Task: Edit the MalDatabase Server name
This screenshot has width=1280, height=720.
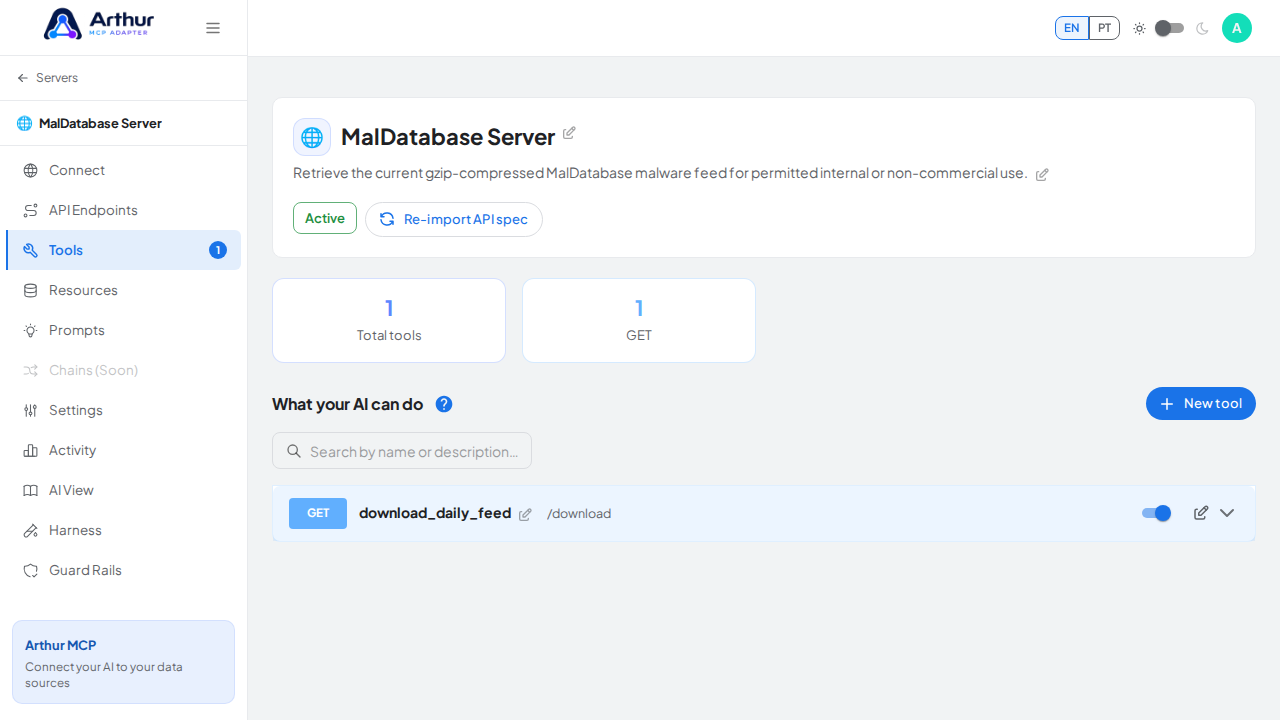Action: pos(569,133)
